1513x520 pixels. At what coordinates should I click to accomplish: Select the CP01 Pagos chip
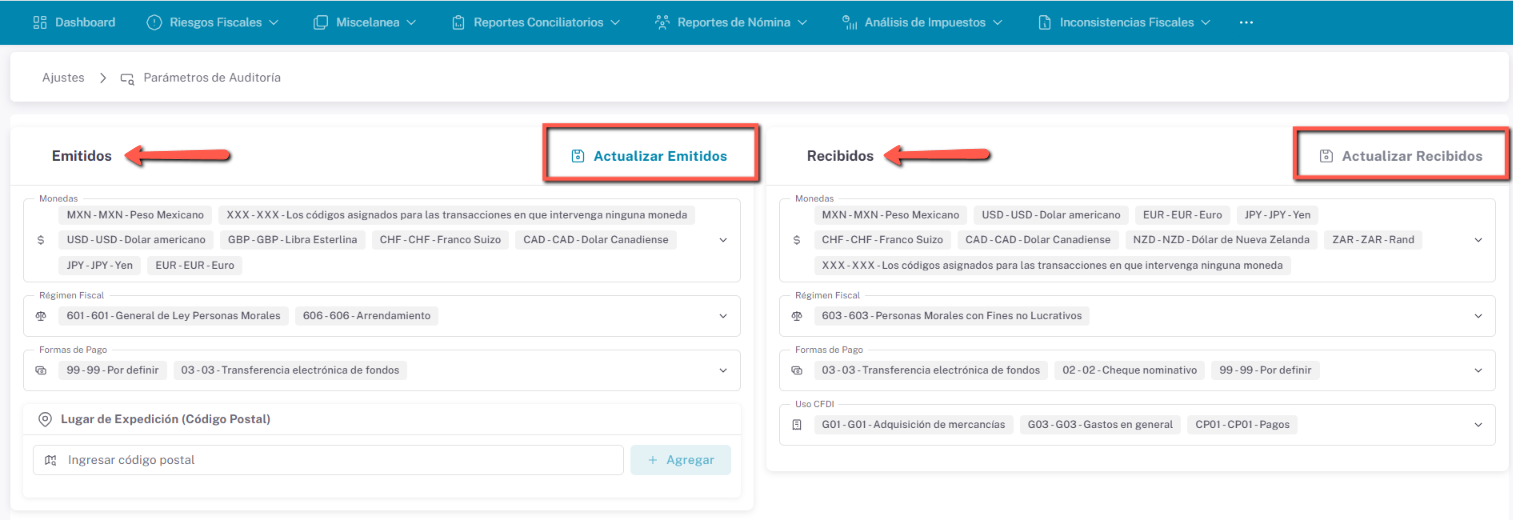[x=1243, y=424]
